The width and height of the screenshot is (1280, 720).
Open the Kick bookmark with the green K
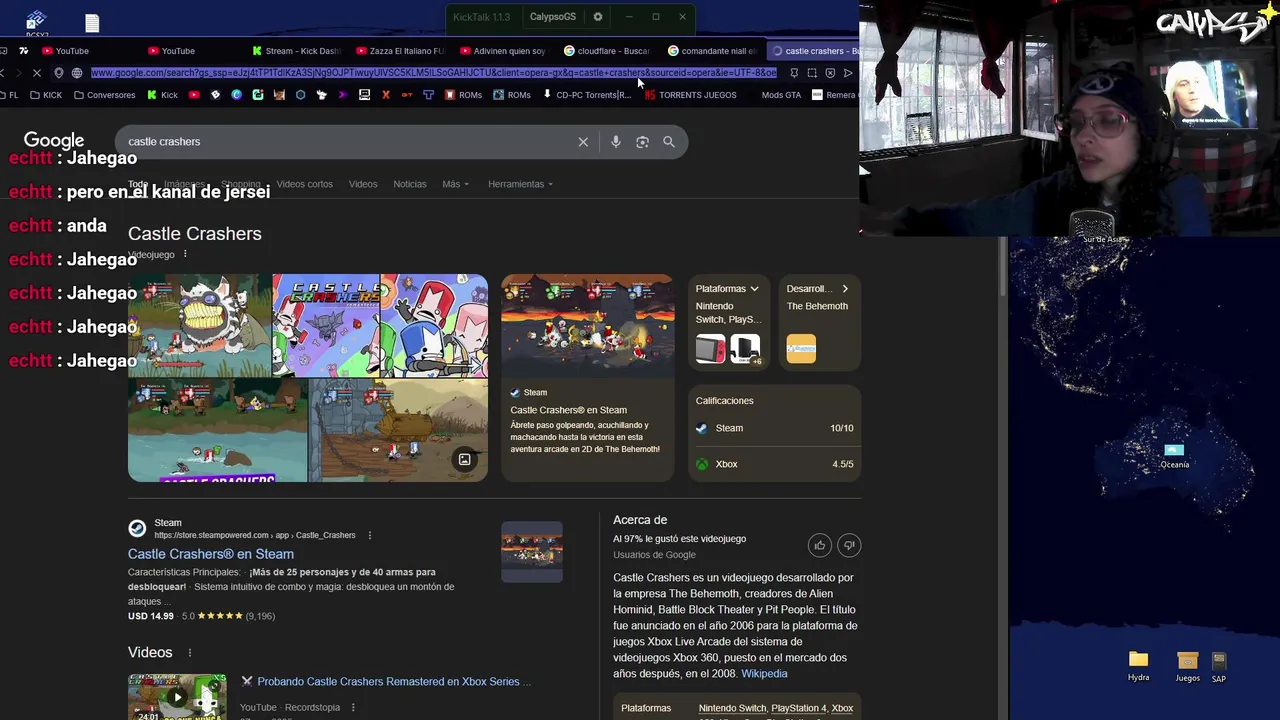point(163,95)
